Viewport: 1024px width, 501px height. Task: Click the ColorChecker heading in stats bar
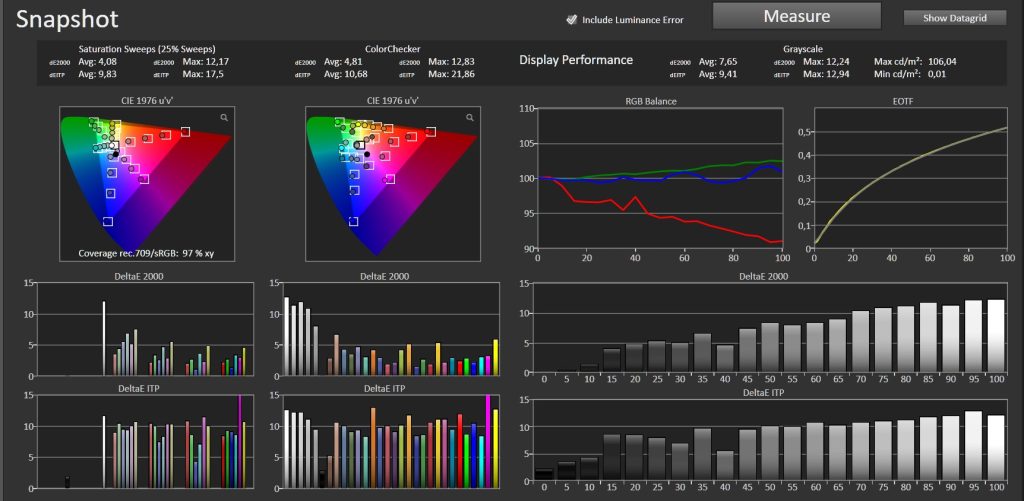point(392,49)
